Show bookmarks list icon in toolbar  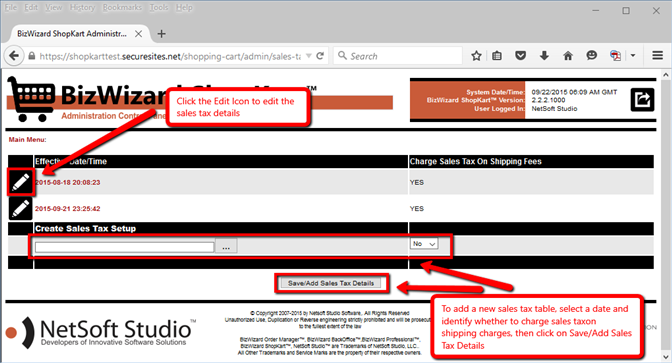[x=497, y=56]
